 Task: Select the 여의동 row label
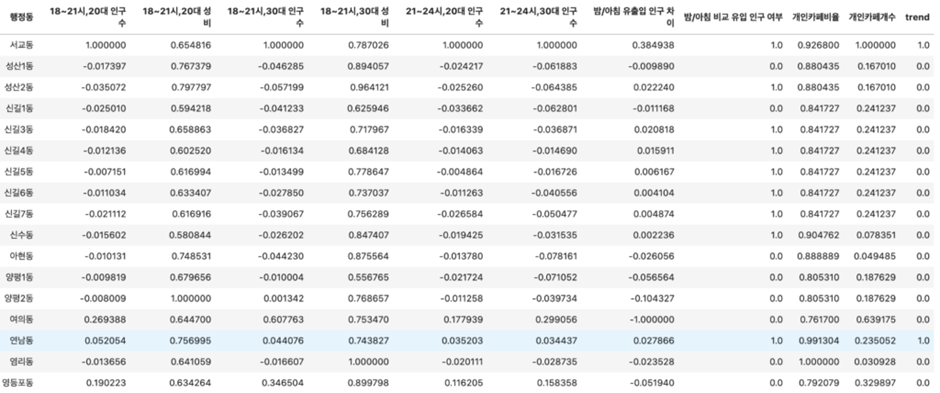[22, 319]
